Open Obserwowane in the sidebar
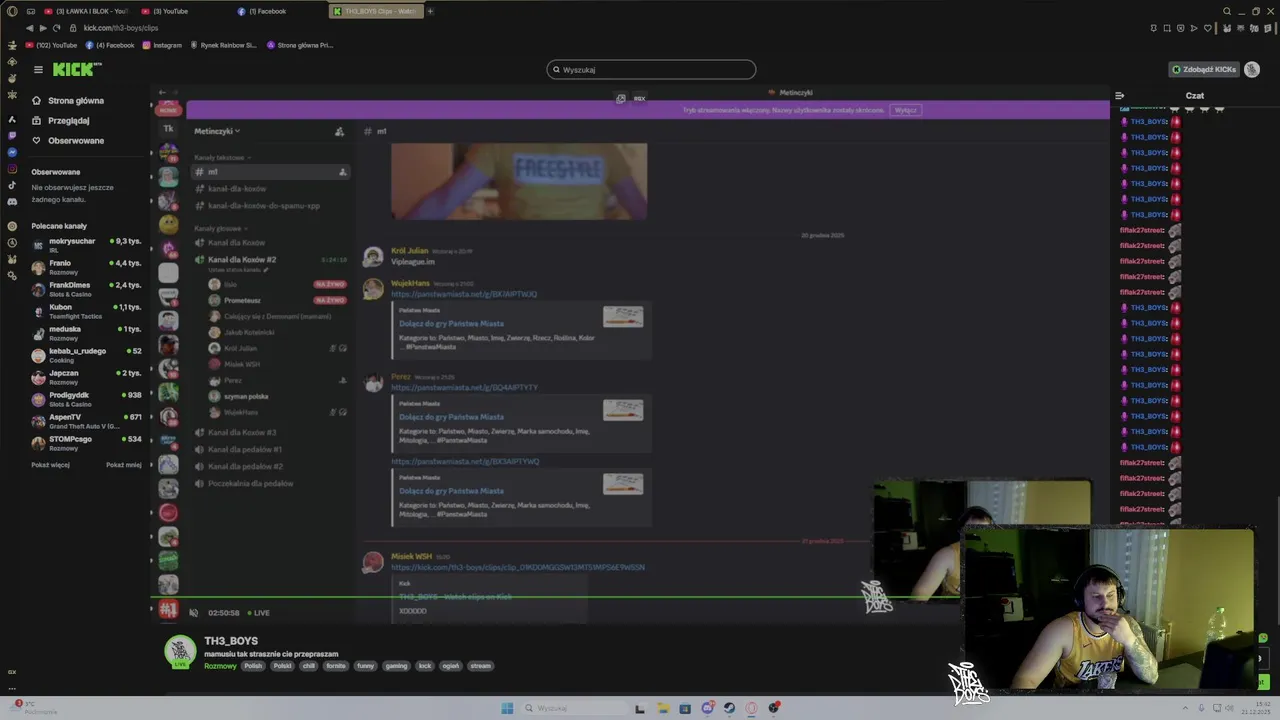The height and width of the screenshot is (720, 1280). tap(68, 141)
